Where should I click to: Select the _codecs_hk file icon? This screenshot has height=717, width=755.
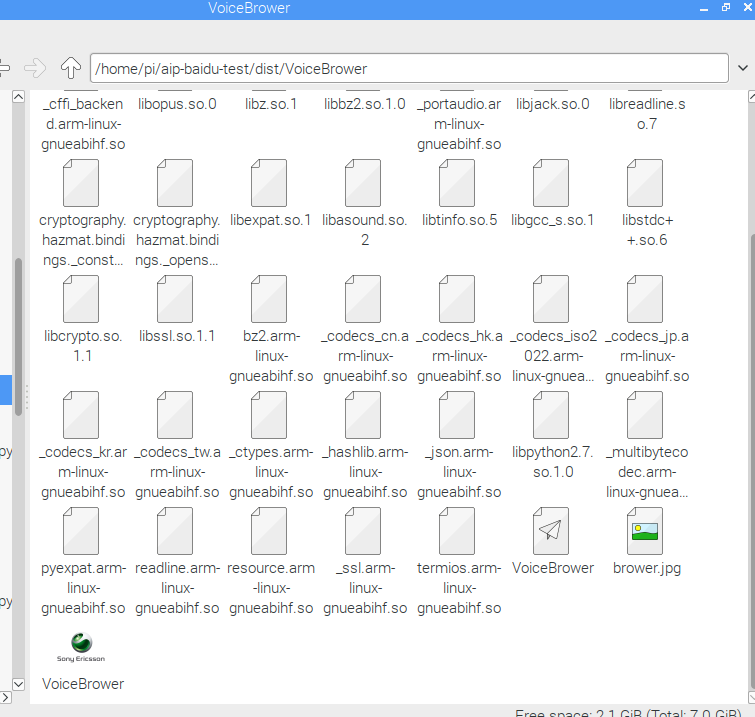pos(457,300)
